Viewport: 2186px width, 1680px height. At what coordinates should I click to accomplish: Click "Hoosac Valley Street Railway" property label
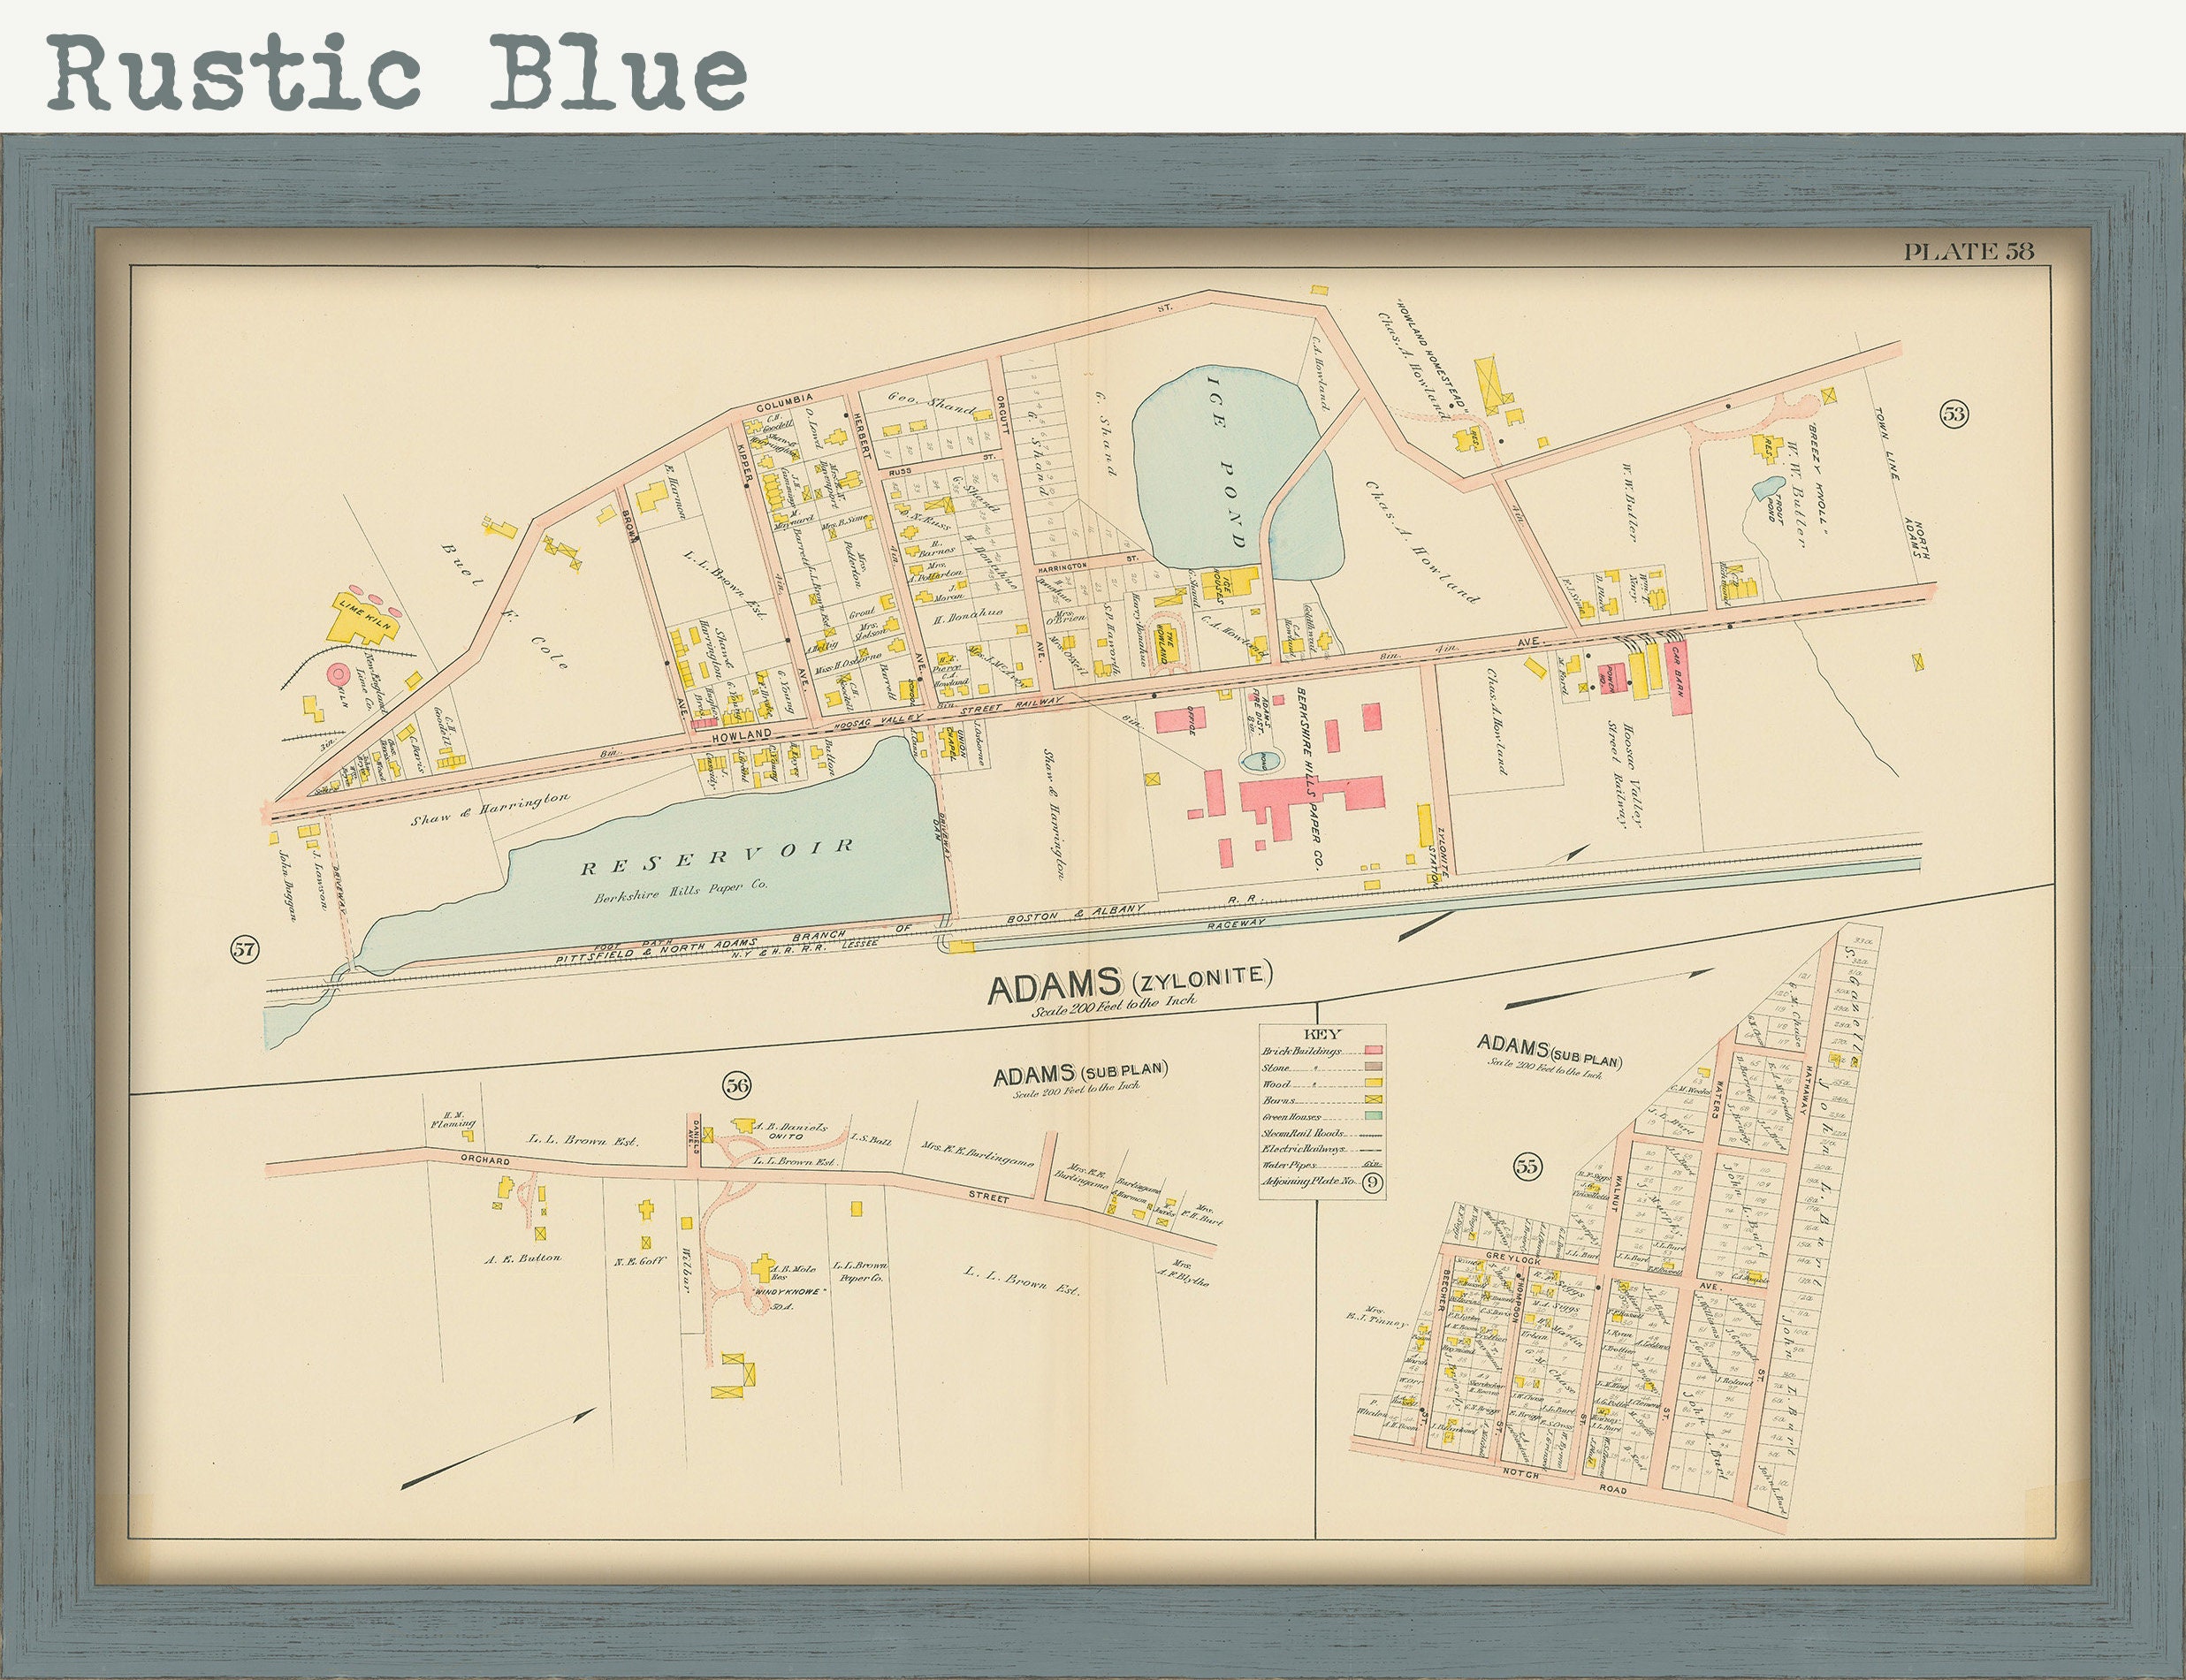1626,774
